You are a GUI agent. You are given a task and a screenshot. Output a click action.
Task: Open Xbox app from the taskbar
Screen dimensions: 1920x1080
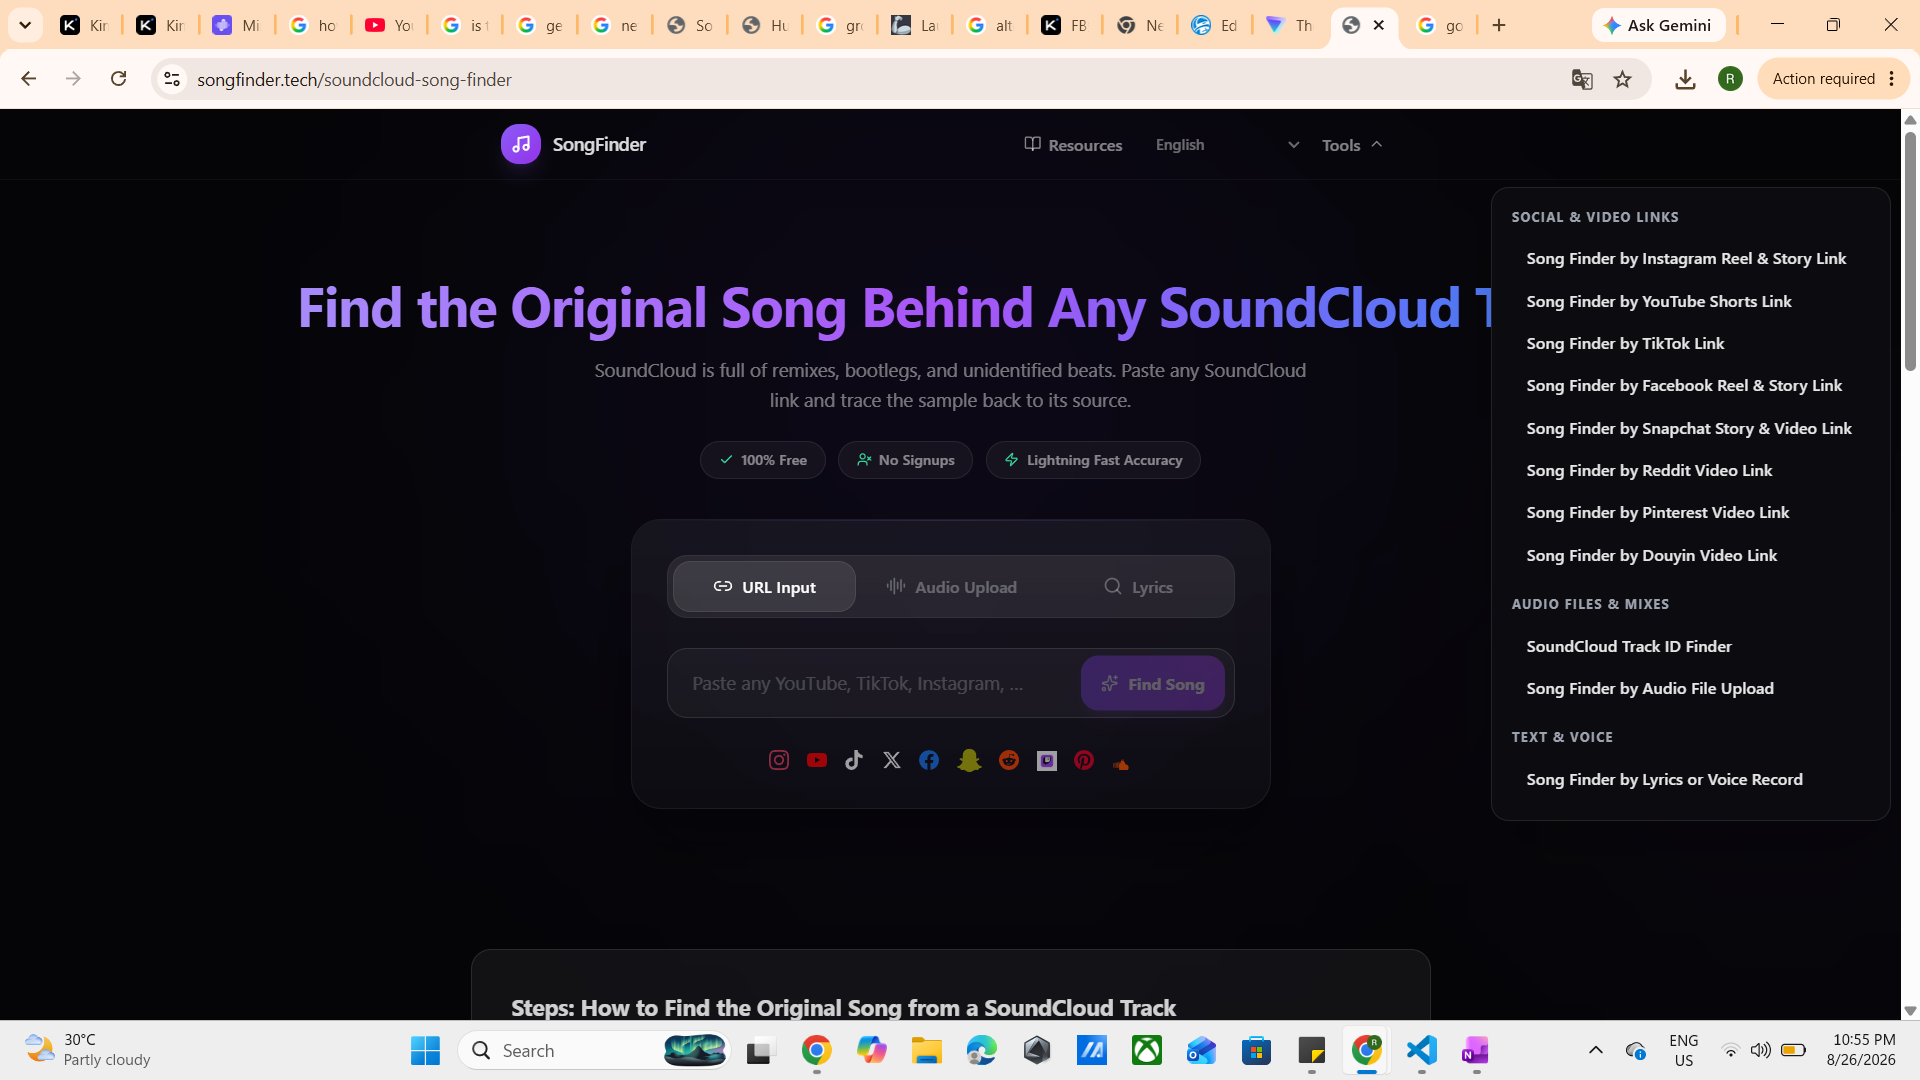click(1146, 1051)
